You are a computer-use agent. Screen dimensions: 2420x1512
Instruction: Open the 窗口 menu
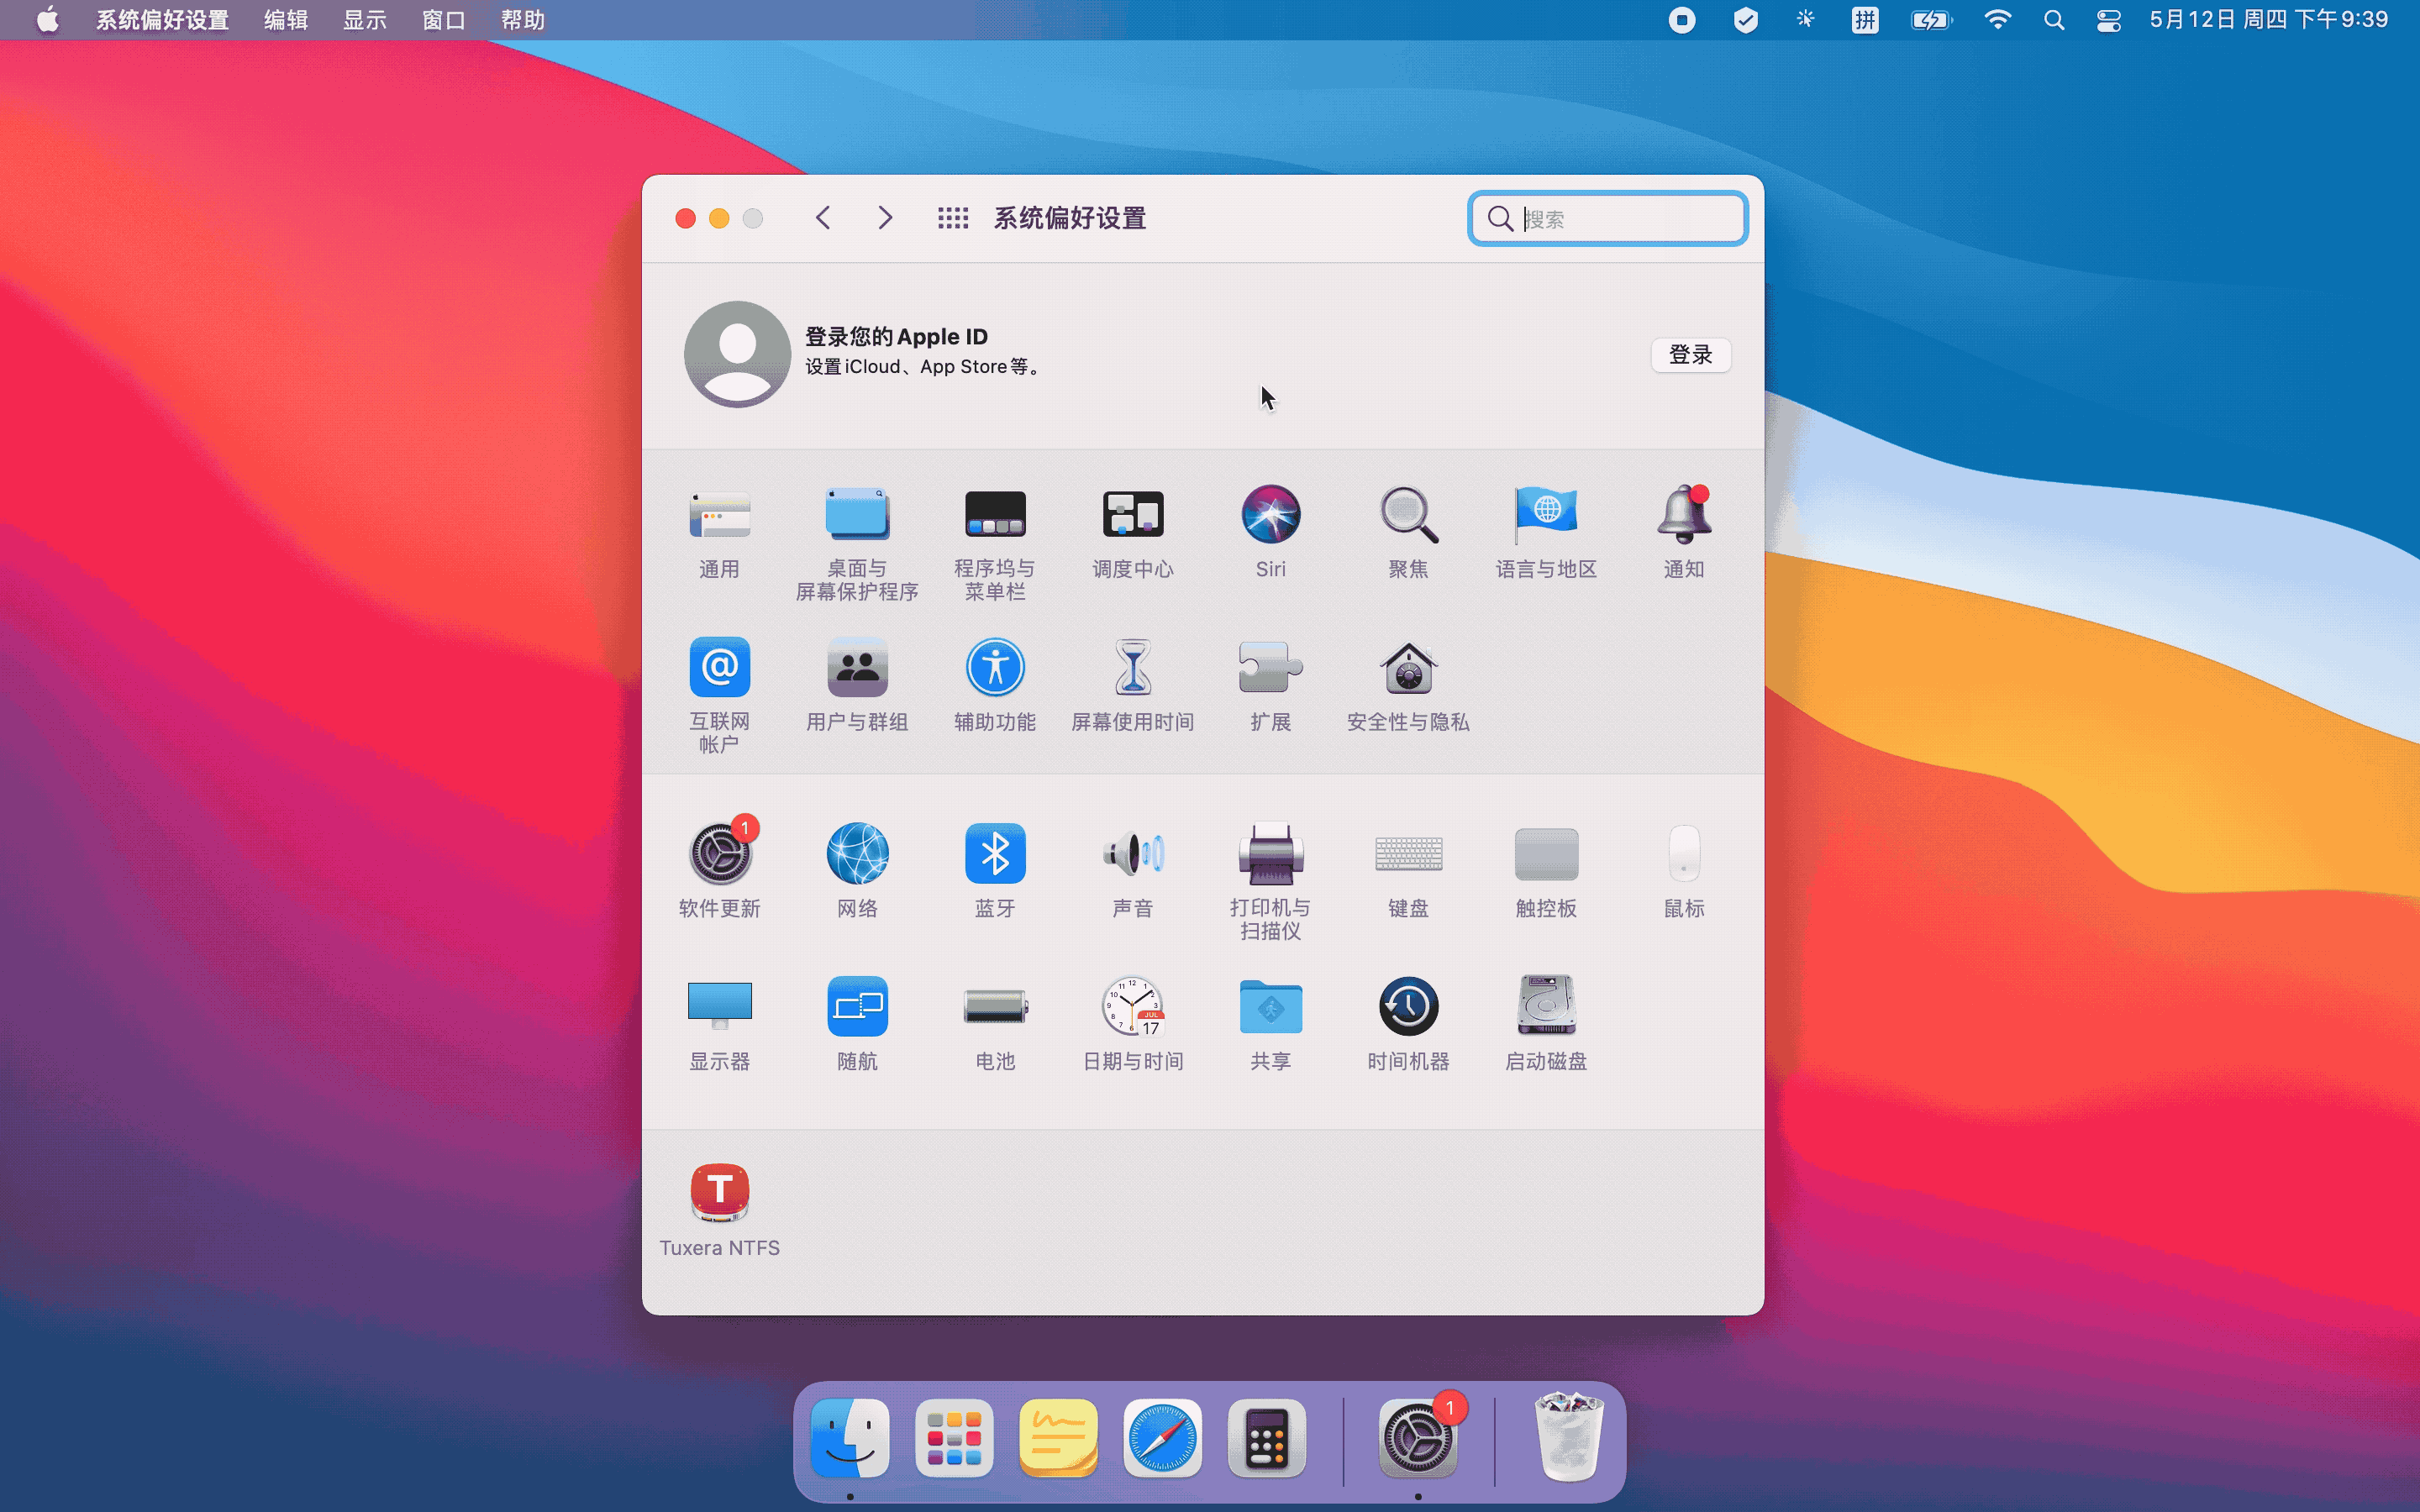[x=443, y=20]
